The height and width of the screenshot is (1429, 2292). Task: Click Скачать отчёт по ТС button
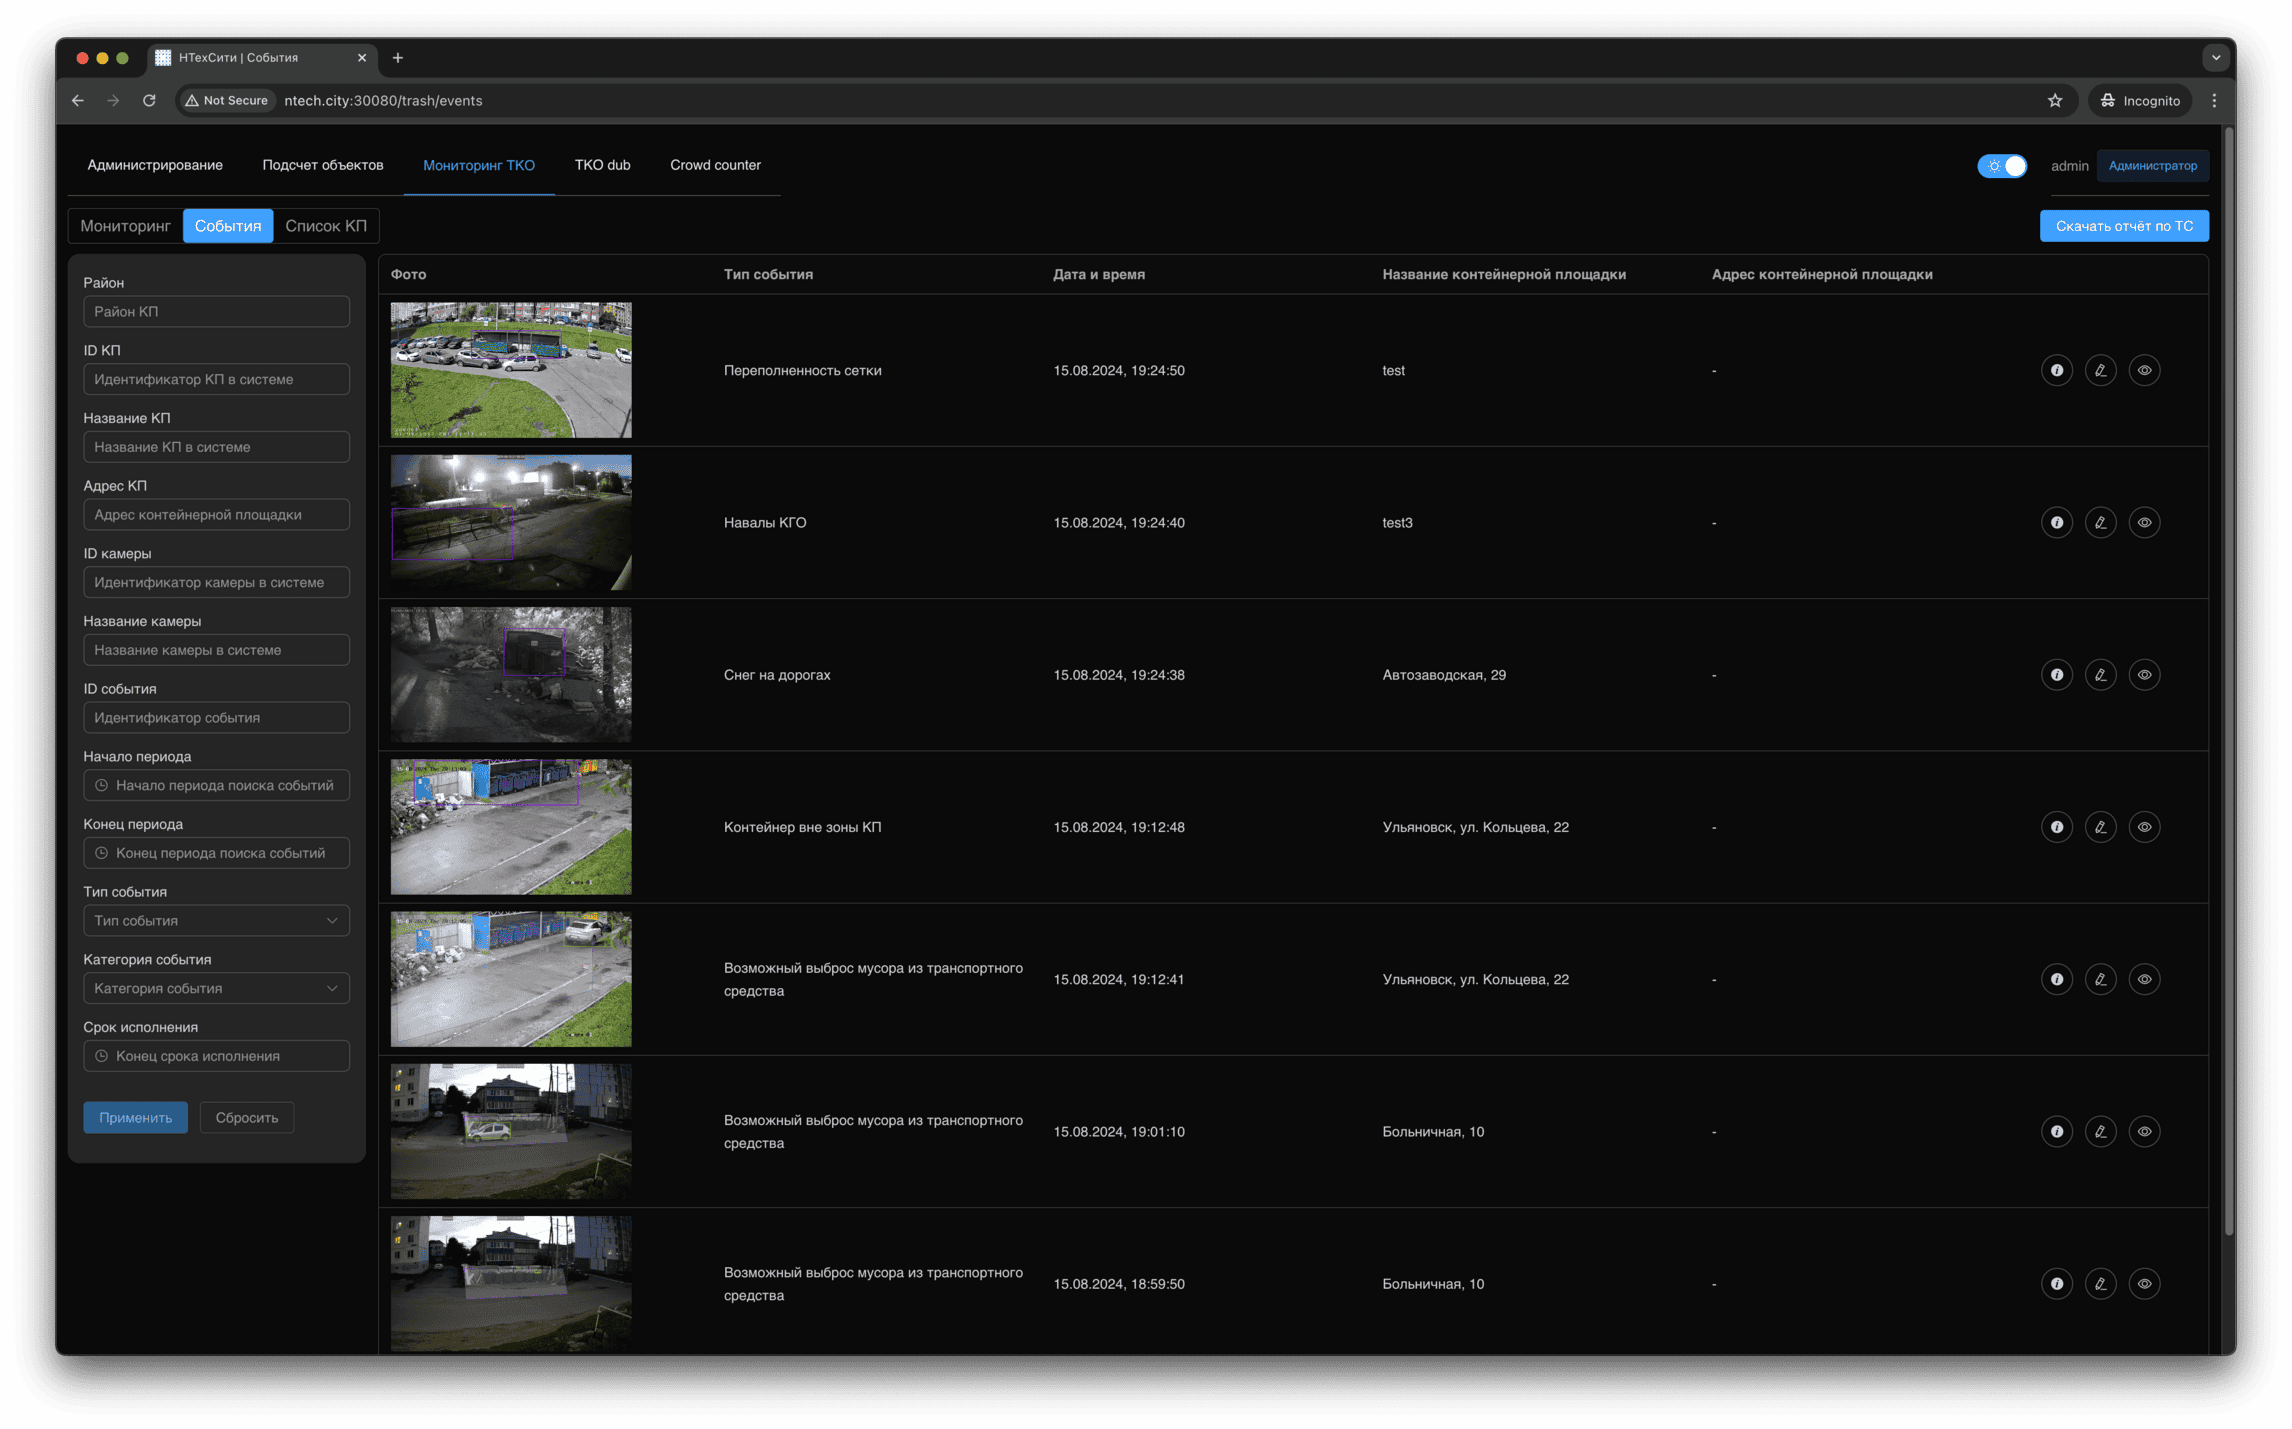(x=2123, y=226)
